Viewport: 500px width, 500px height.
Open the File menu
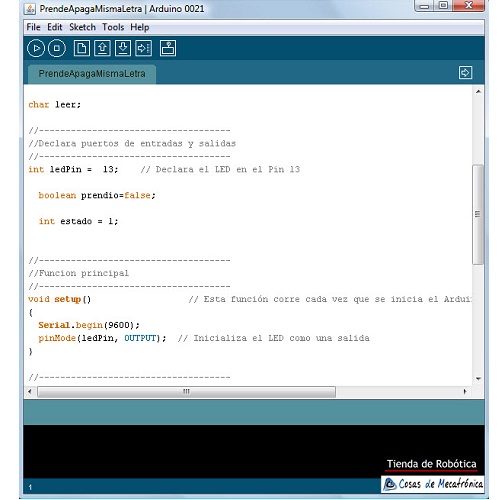(x=33, y=27)
